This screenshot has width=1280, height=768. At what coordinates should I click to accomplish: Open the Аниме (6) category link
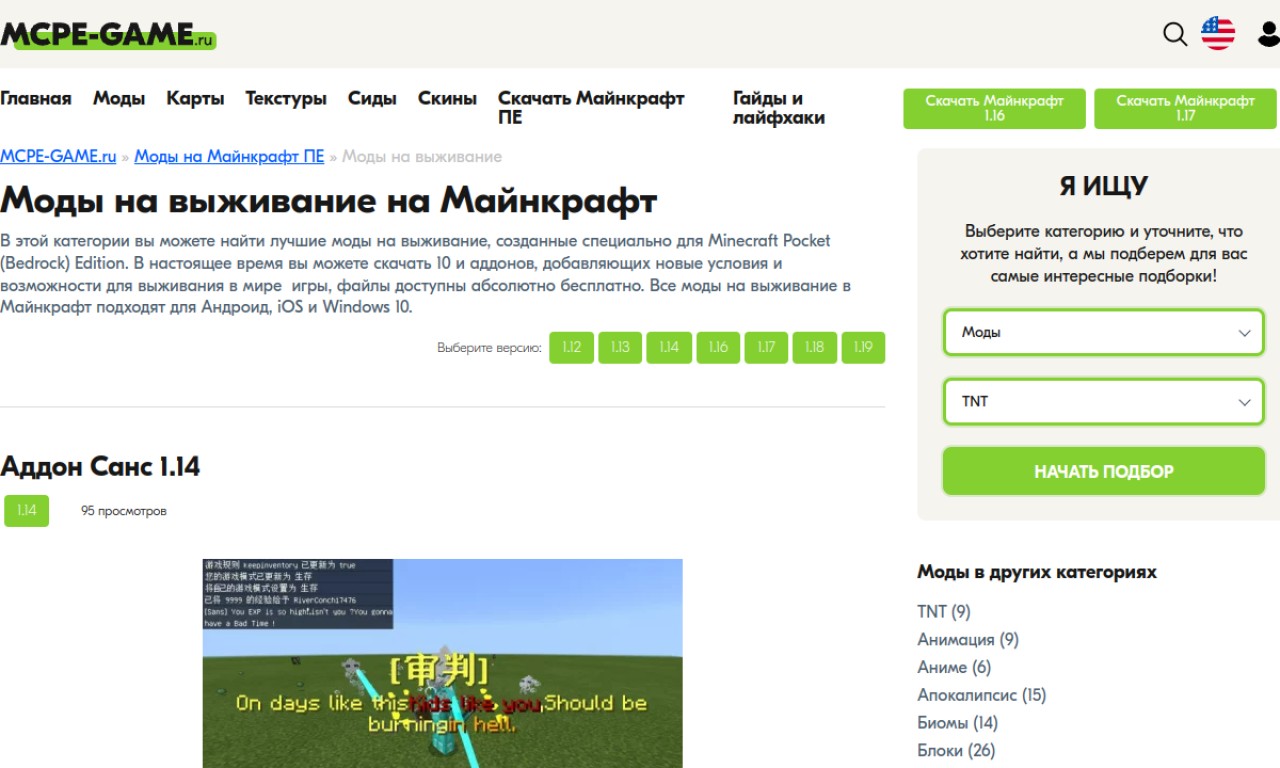(954, 667)
